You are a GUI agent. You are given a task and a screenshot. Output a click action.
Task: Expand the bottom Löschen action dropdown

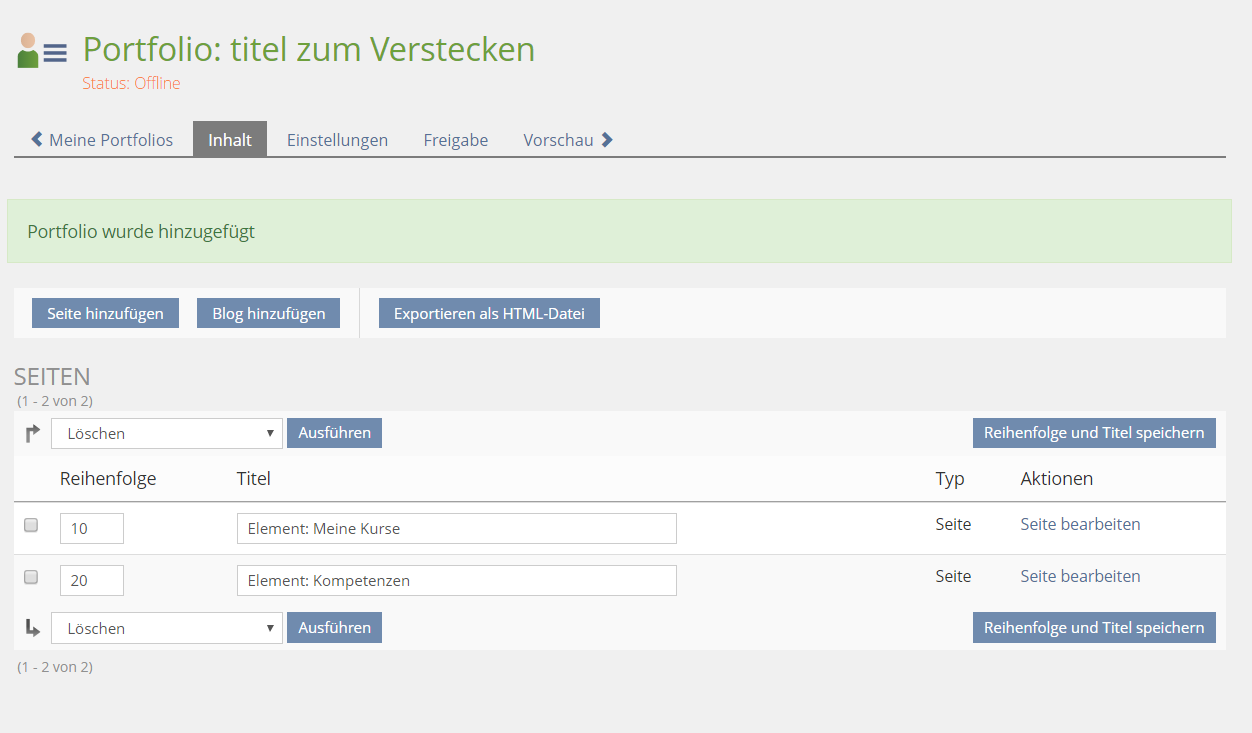coord(167,628)
